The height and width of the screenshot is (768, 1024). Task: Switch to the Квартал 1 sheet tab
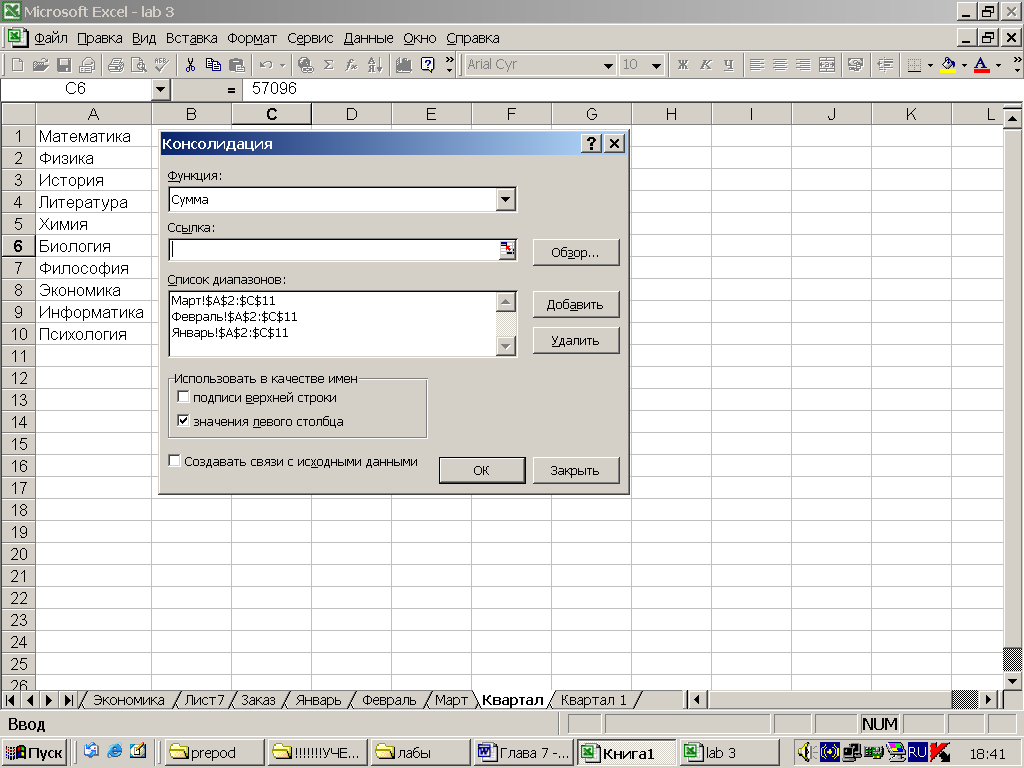point(593,700)
